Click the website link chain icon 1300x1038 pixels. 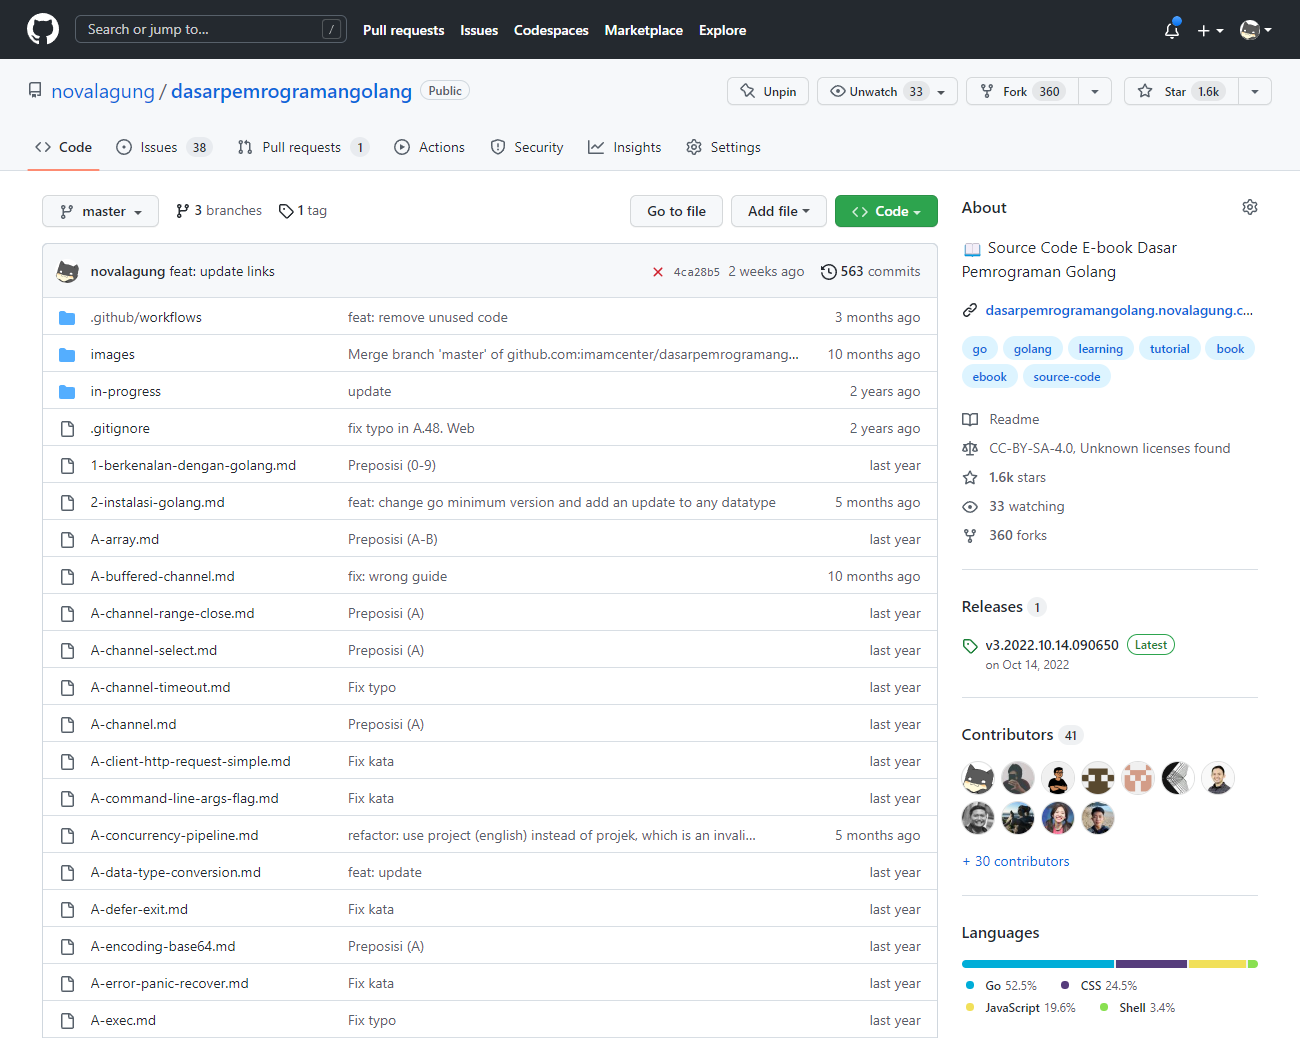(970, 311)
